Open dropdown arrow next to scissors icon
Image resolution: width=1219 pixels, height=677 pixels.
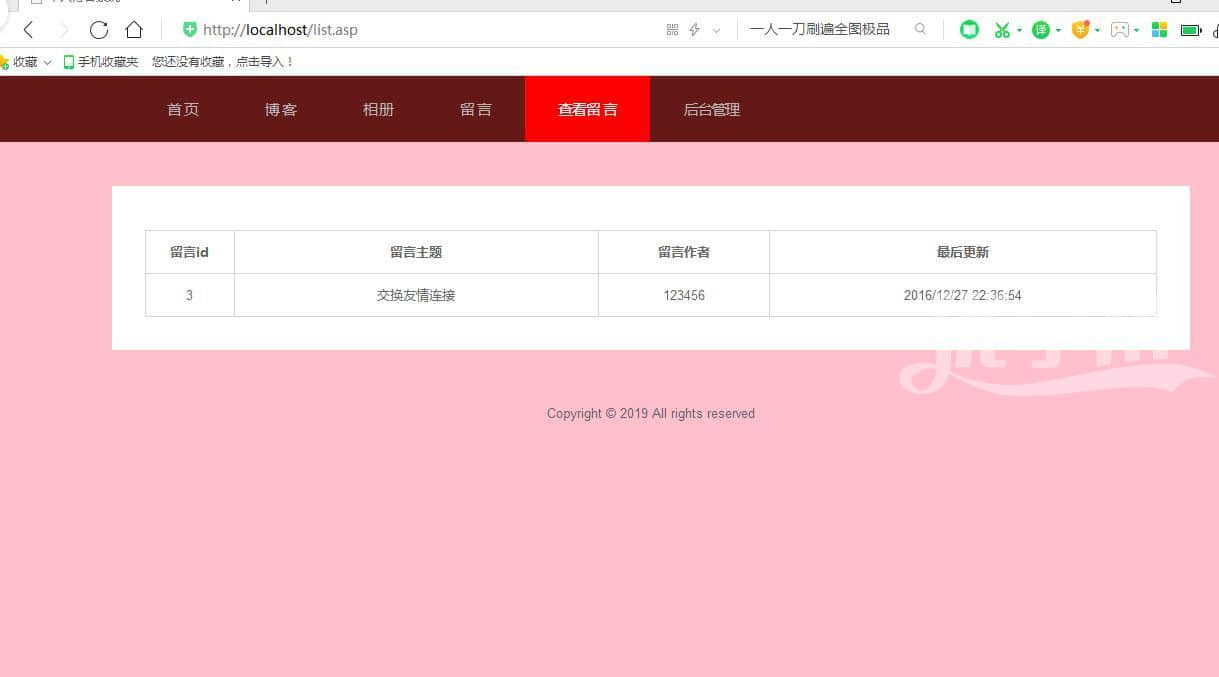1019,31
